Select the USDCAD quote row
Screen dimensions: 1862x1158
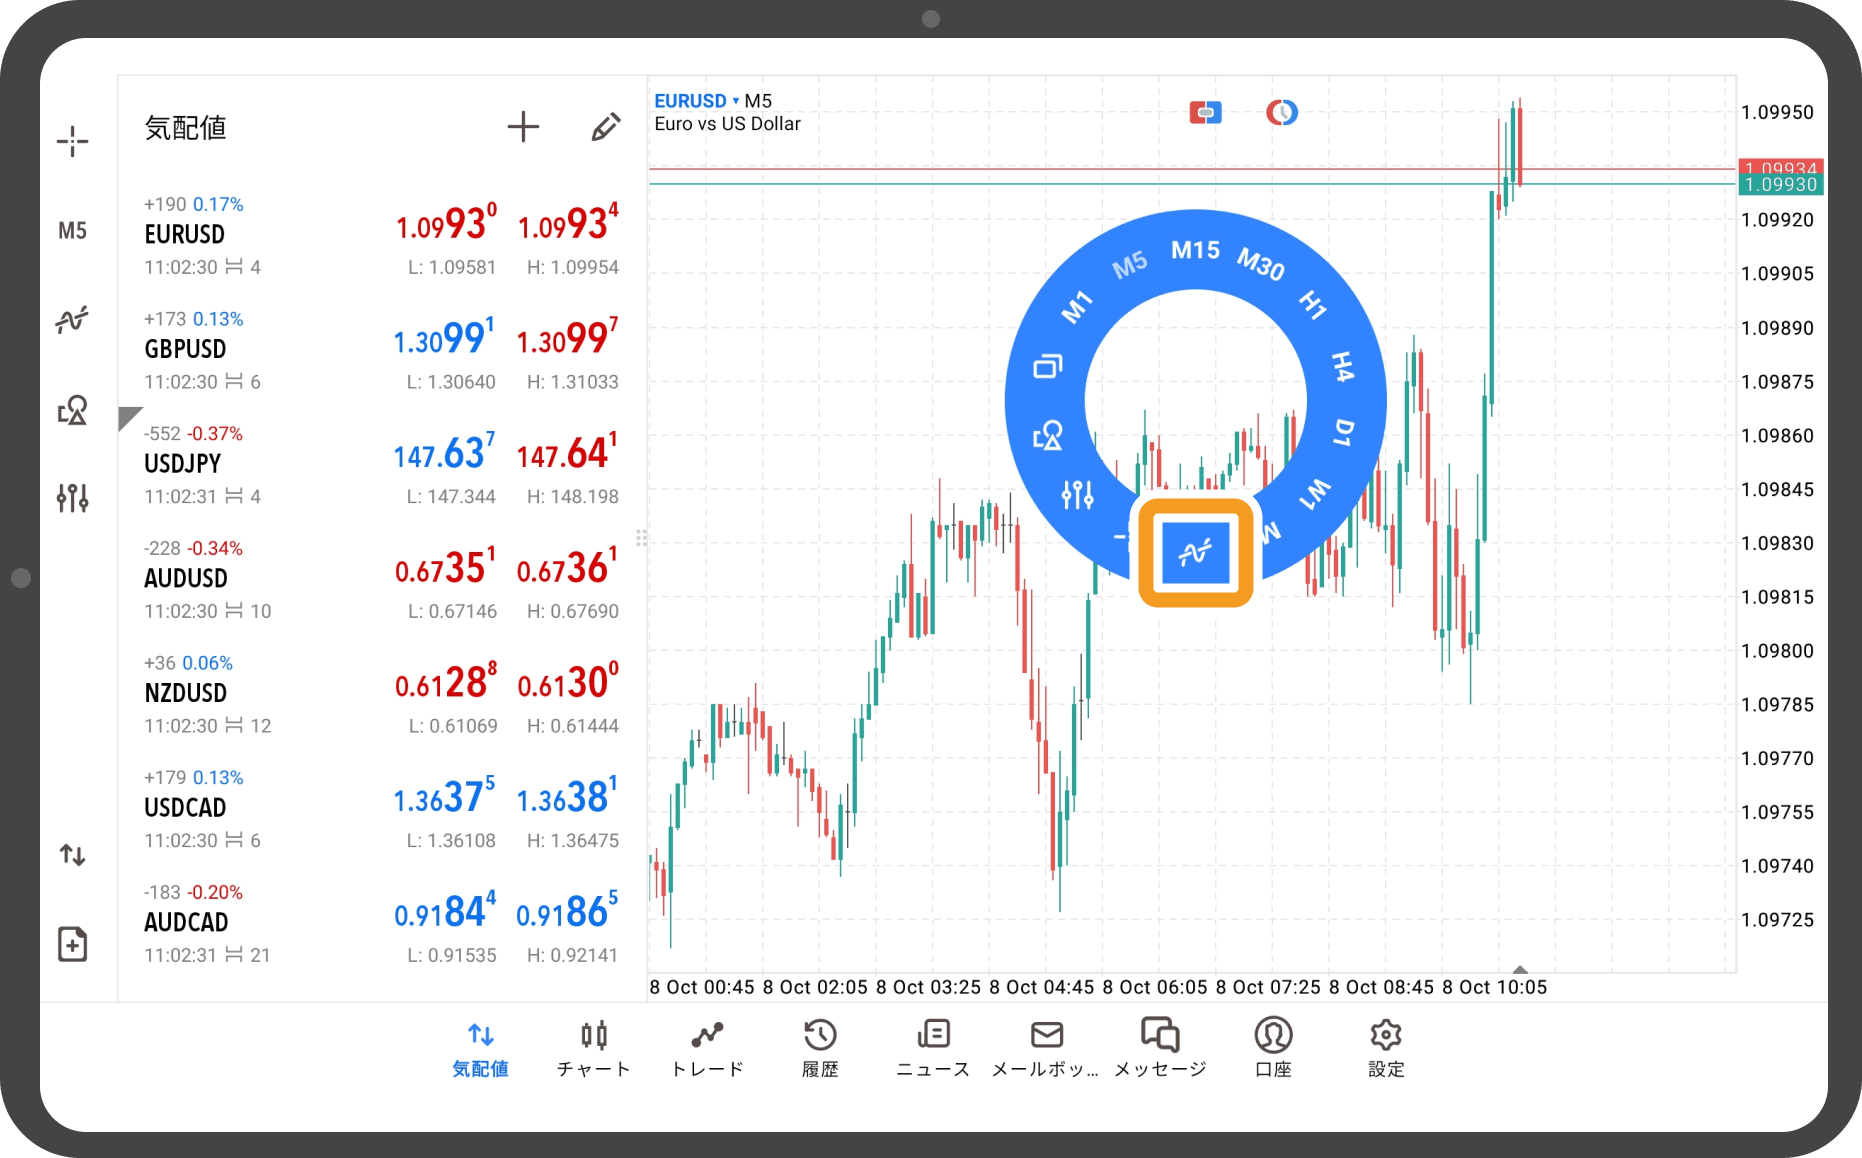point(380,809)
